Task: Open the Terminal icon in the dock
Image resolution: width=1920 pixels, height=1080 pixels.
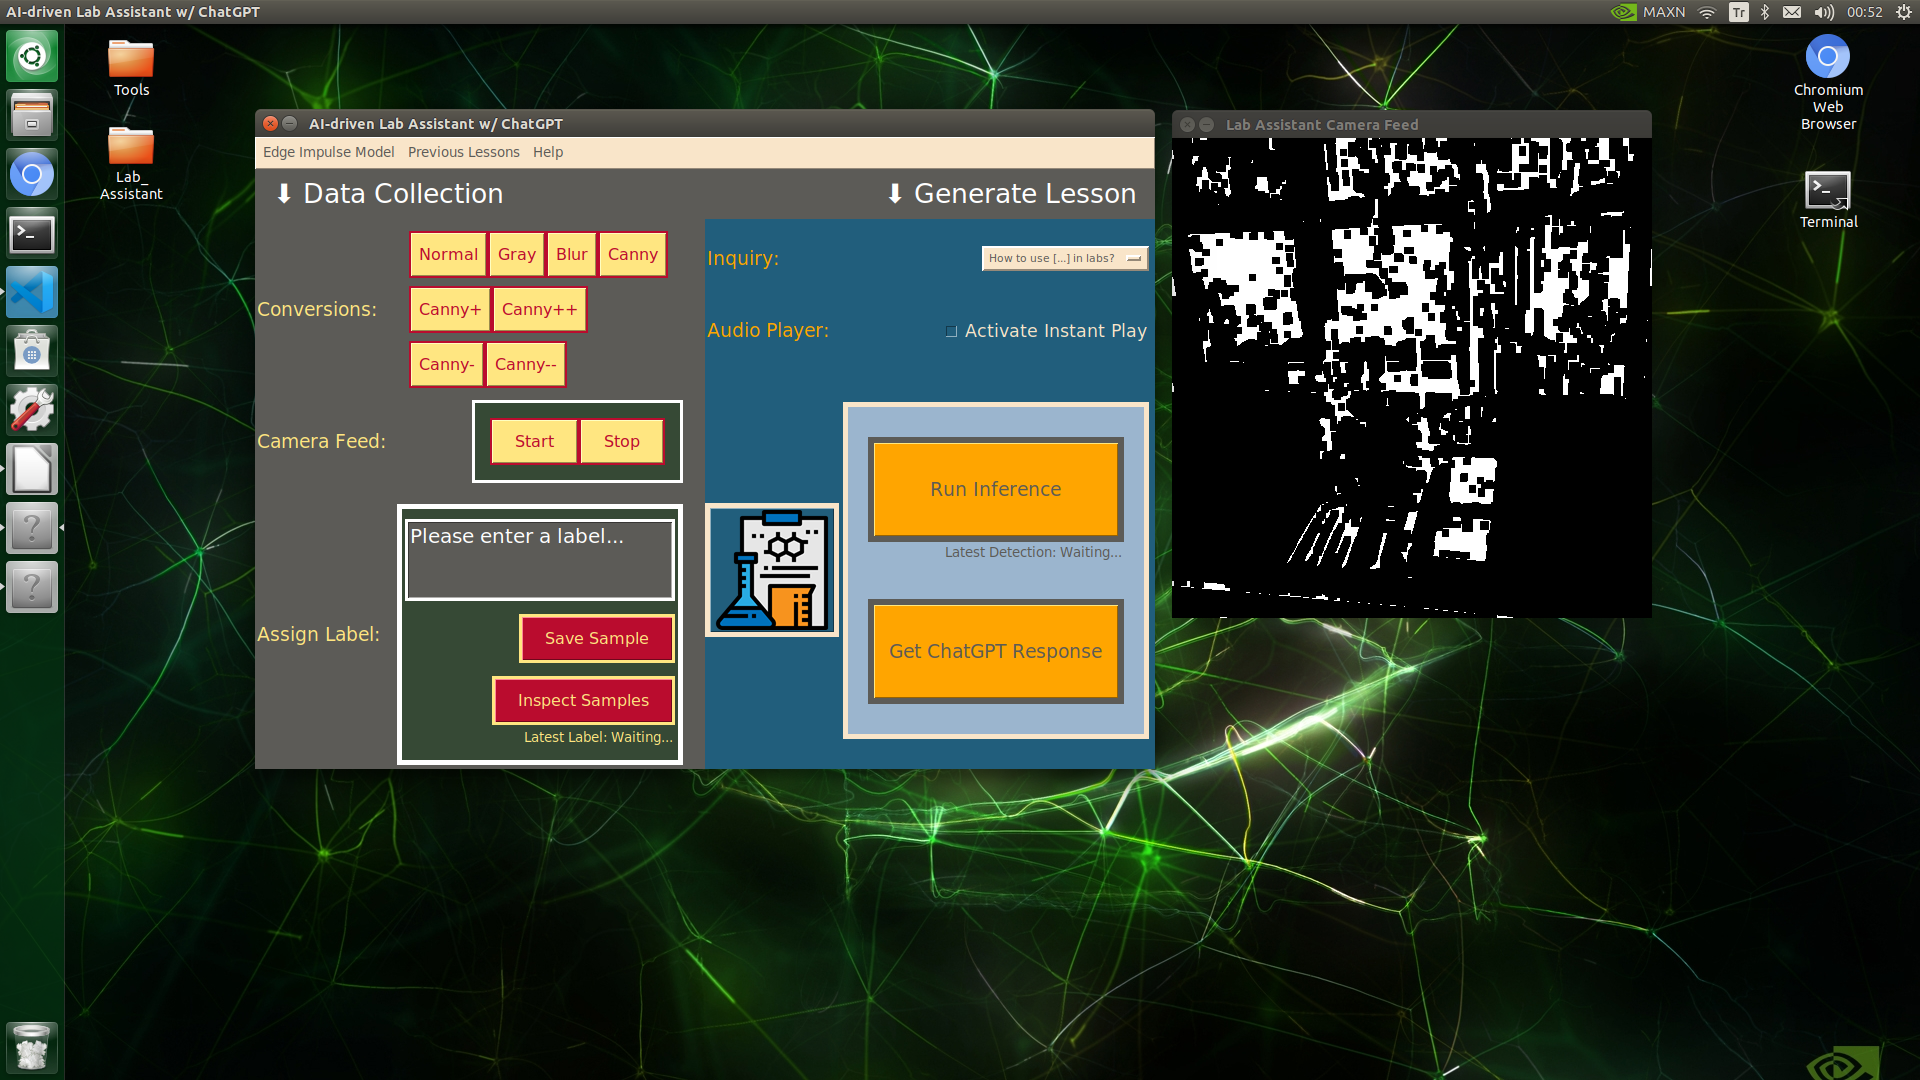Action: tap(32, 234)
